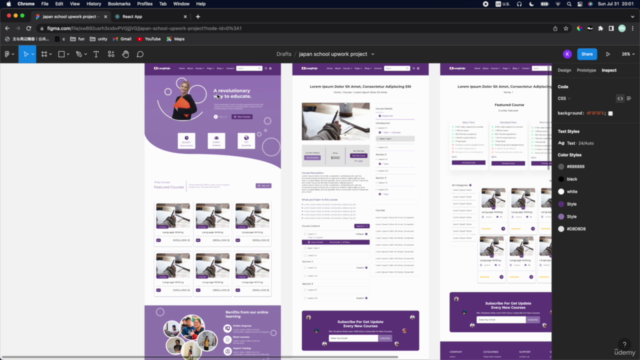Open the user avatar K
Viewport: 640px width, 360px height.
point(567,54)
